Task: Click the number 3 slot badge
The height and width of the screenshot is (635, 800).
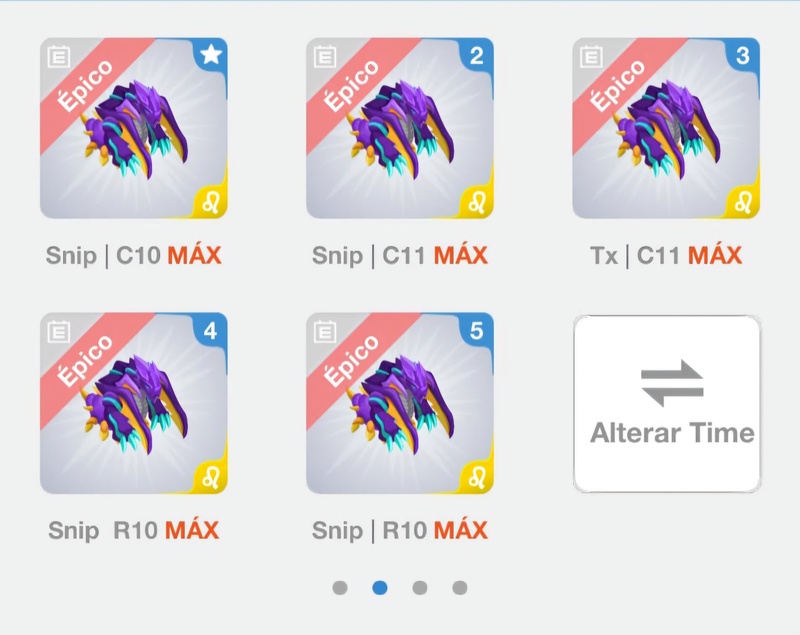Action: 743,55
